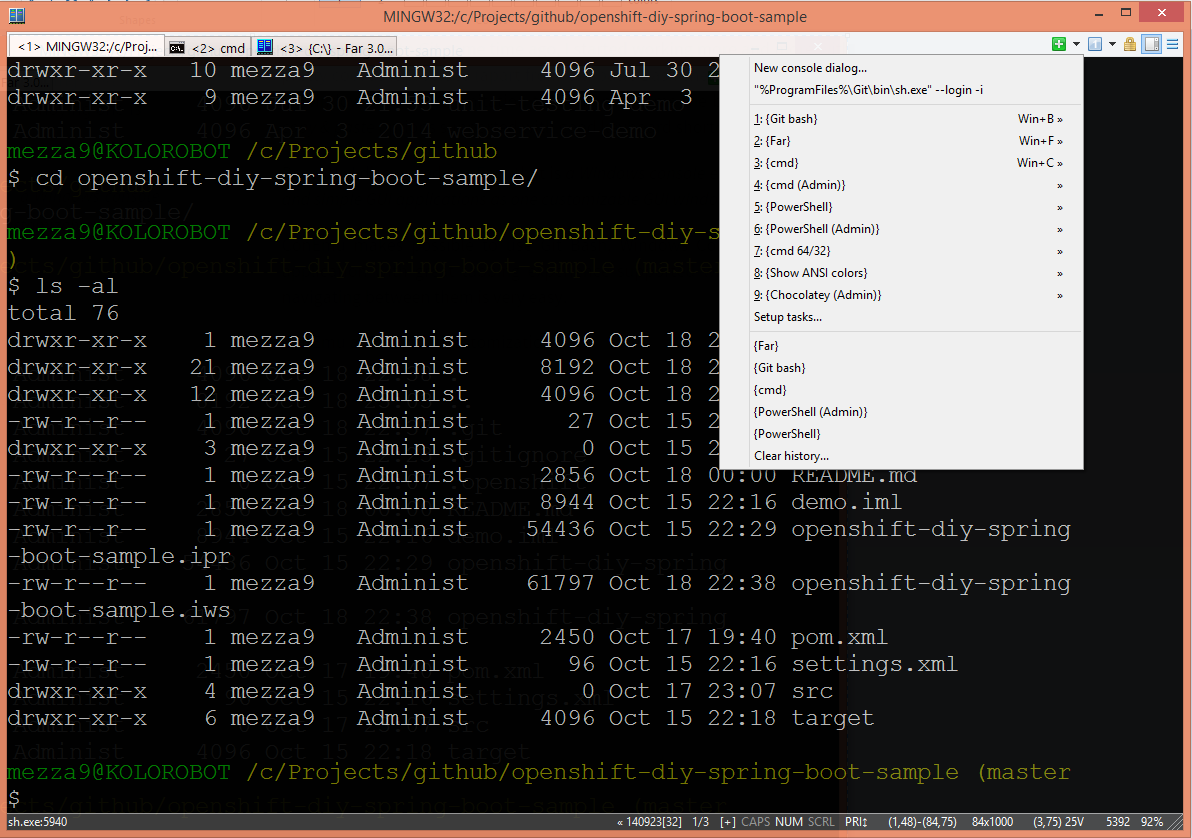Viewport: 1192px width, 838px height.
Task: Click the 5392 status bar value
Action: [1118, 822]
